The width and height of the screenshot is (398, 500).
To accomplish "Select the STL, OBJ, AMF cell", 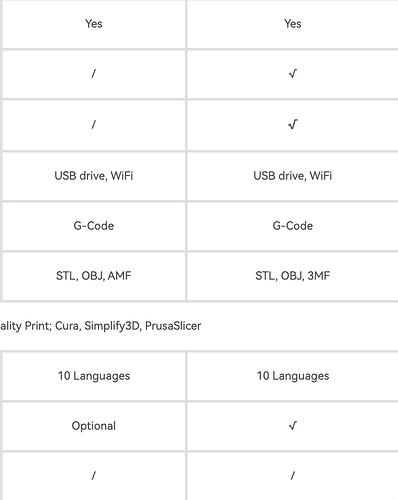I will coord(94,276).
